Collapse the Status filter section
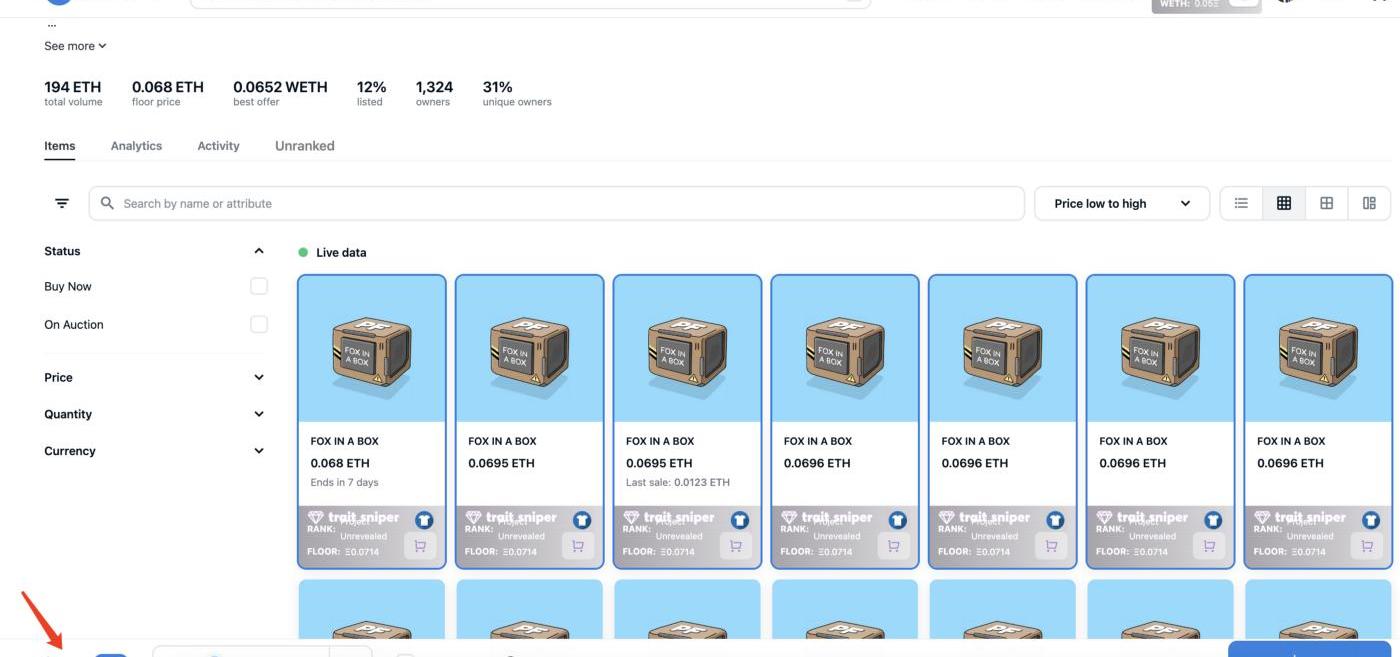1400x657 pixels. (x=259, y=251)
